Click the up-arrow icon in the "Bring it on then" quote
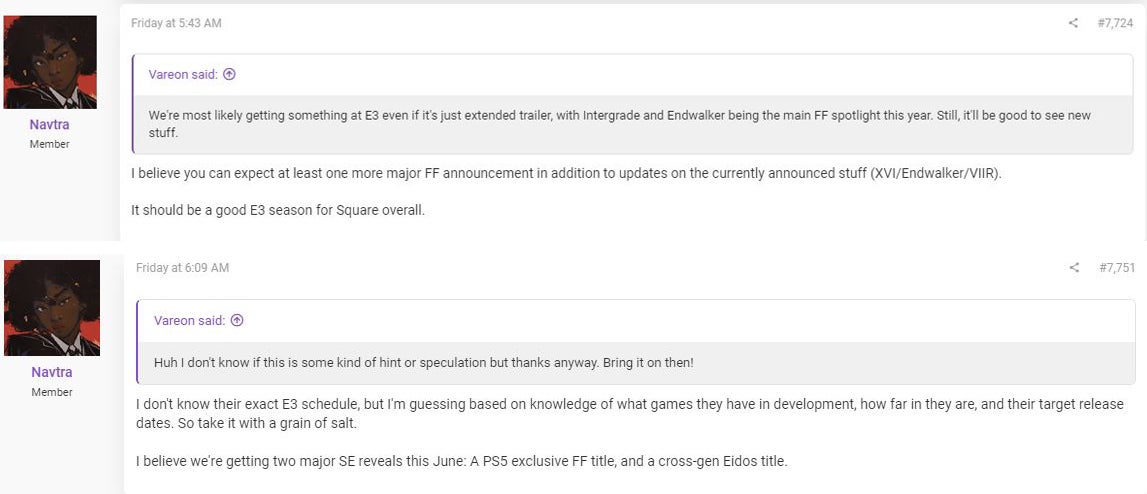 point(237,321)
